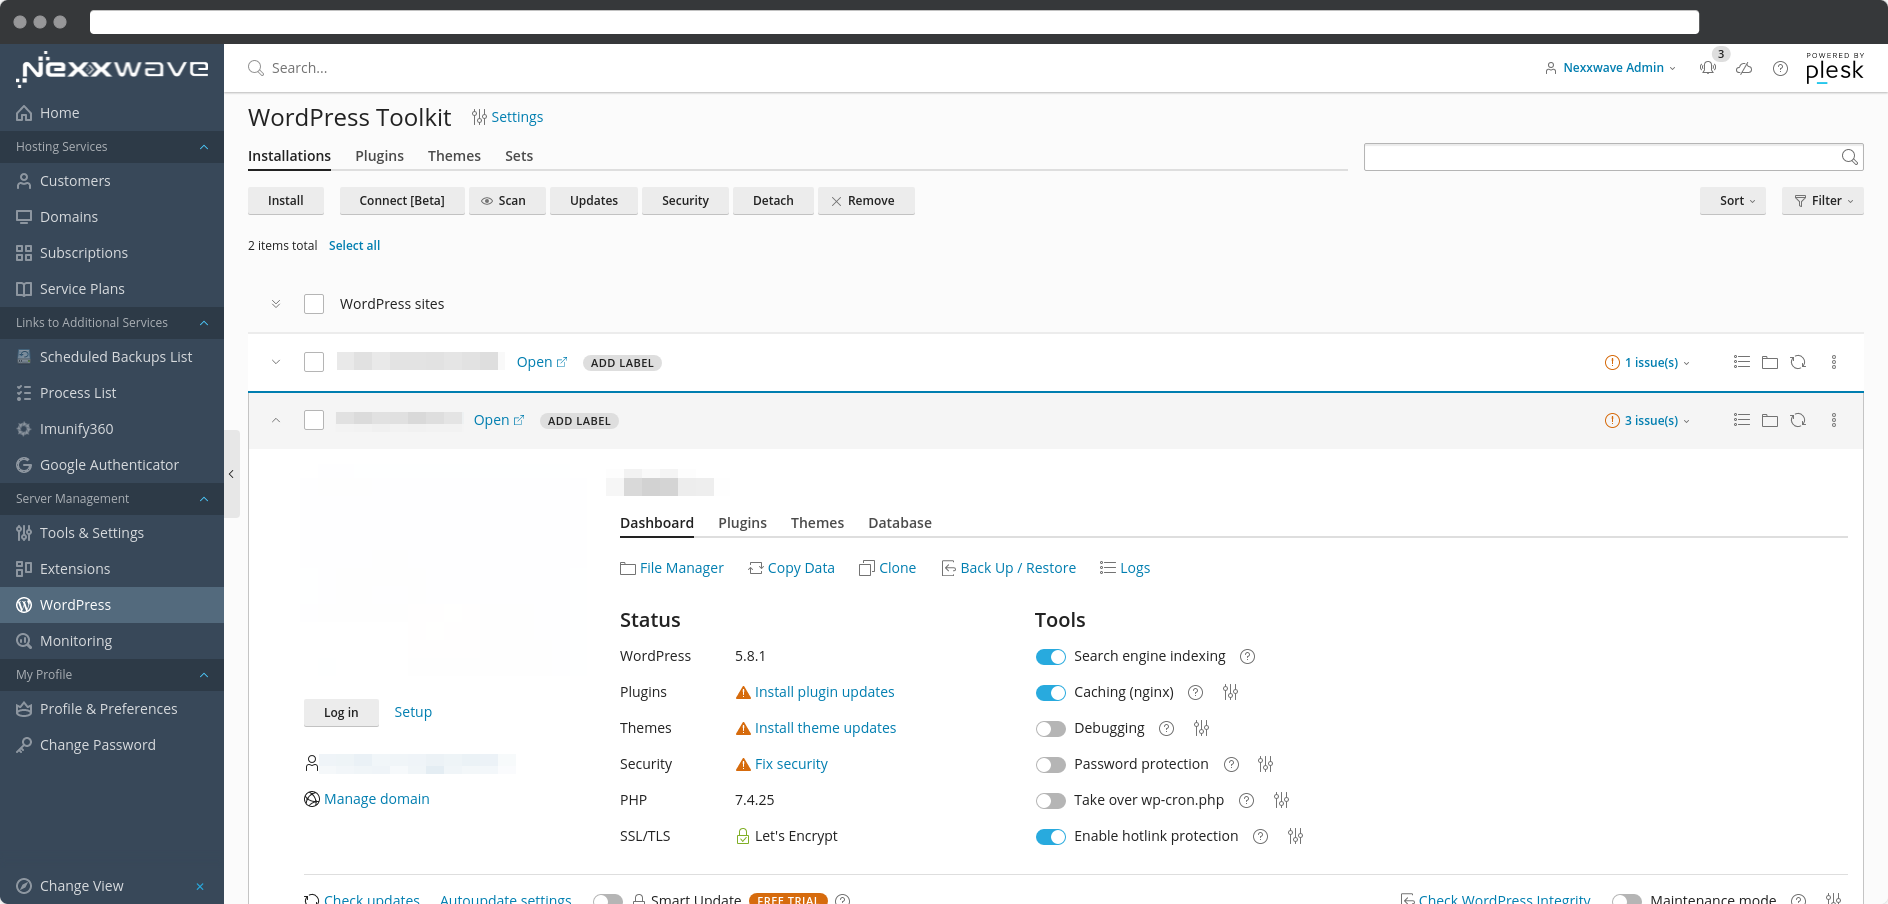Open folder icon for second site
Screen dimensions: 1888x904
tap(1770, 420)
